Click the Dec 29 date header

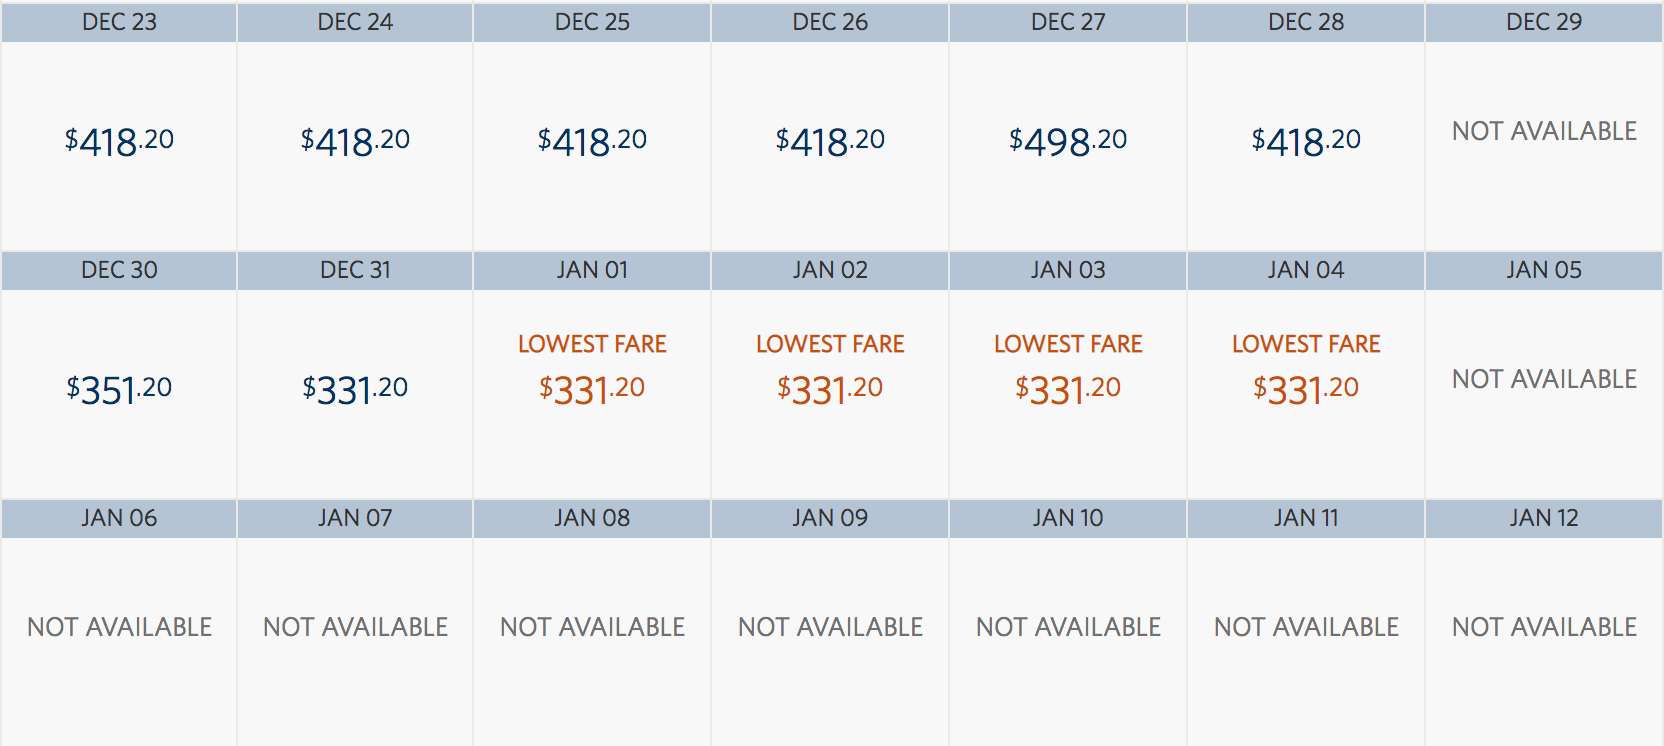click(1543, 21)
